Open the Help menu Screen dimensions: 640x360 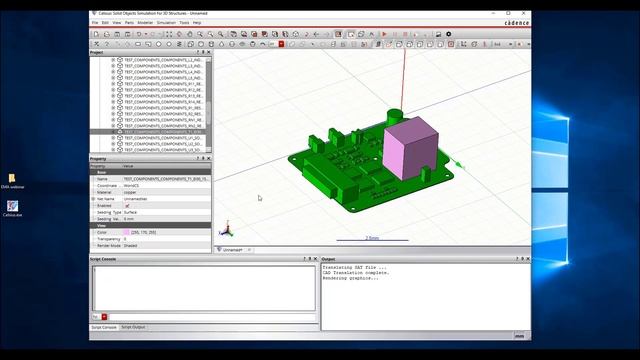(197, 23)
